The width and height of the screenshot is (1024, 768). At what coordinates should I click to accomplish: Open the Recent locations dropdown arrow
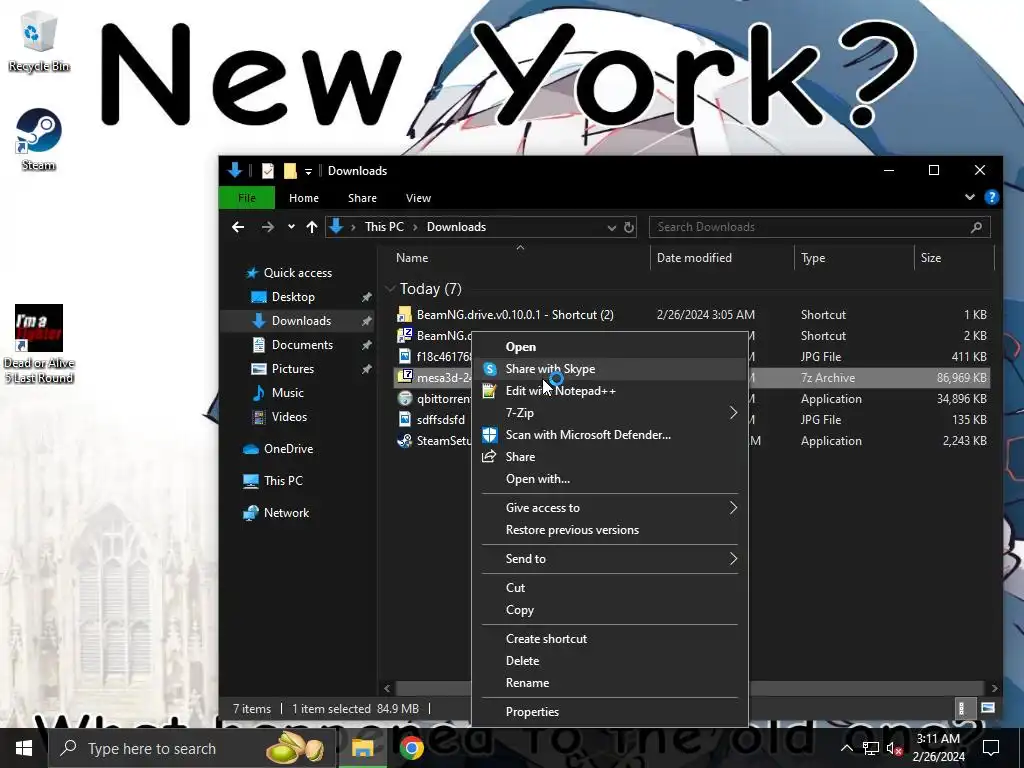[291, 227]
